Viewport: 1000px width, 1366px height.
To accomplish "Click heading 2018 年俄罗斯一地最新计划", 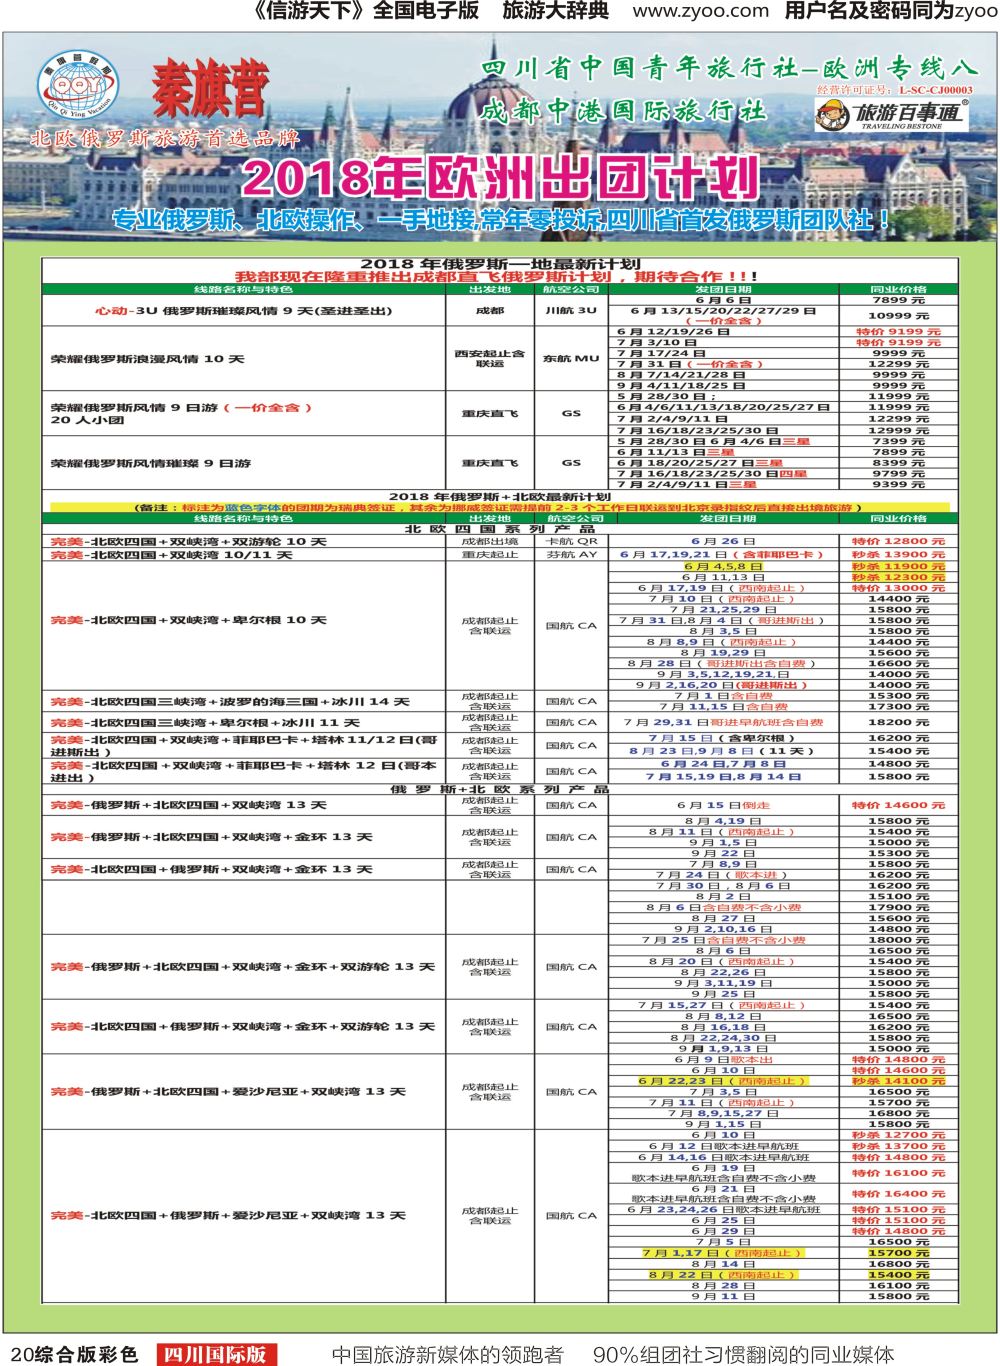I will [x=500, y=263].
